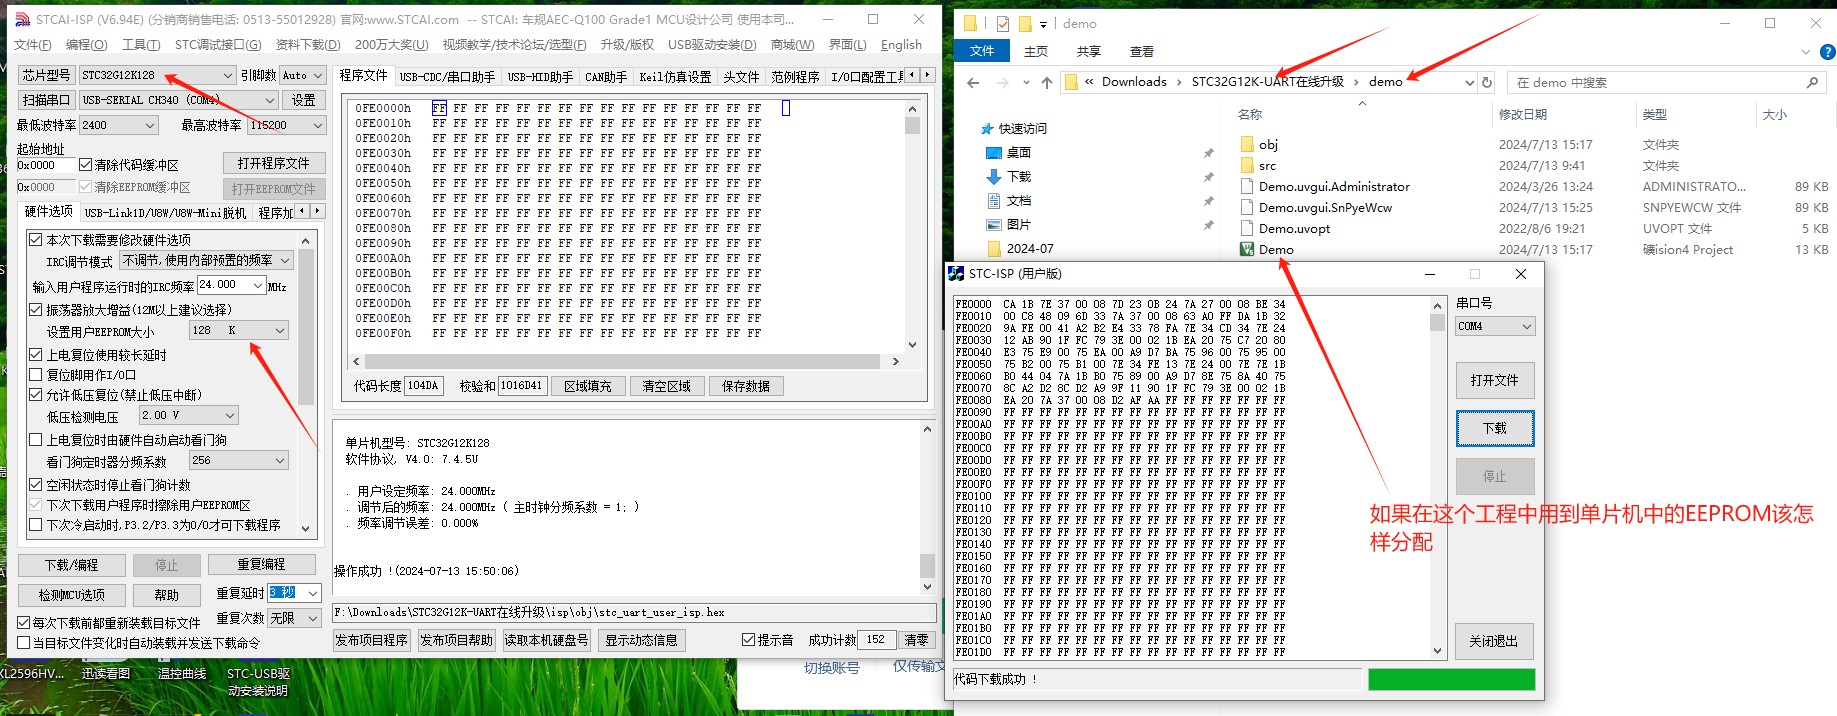Click search magnifier in Explorer search box
The width and height of the screenshot is (1837, 716).
click(x=1811, y=82)
